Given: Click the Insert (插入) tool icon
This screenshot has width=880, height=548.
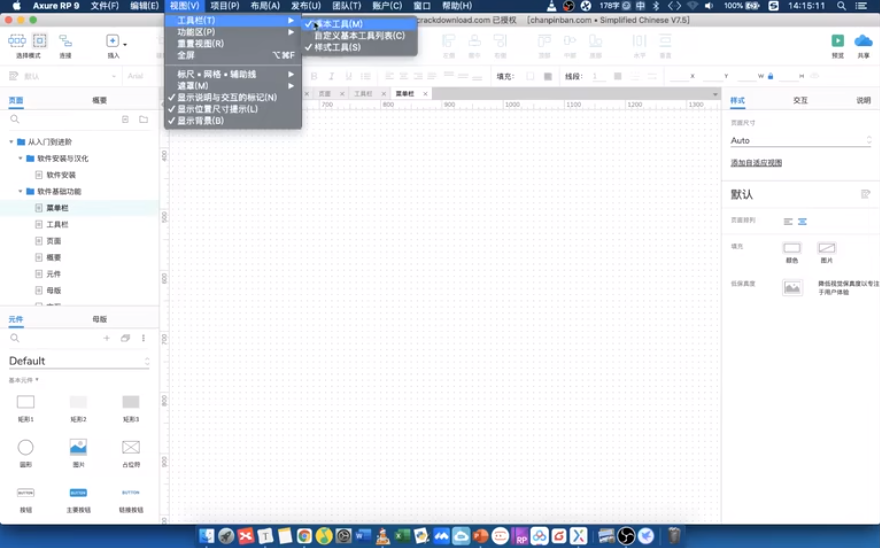Looking at the screenshot, I should coord(113,41).
